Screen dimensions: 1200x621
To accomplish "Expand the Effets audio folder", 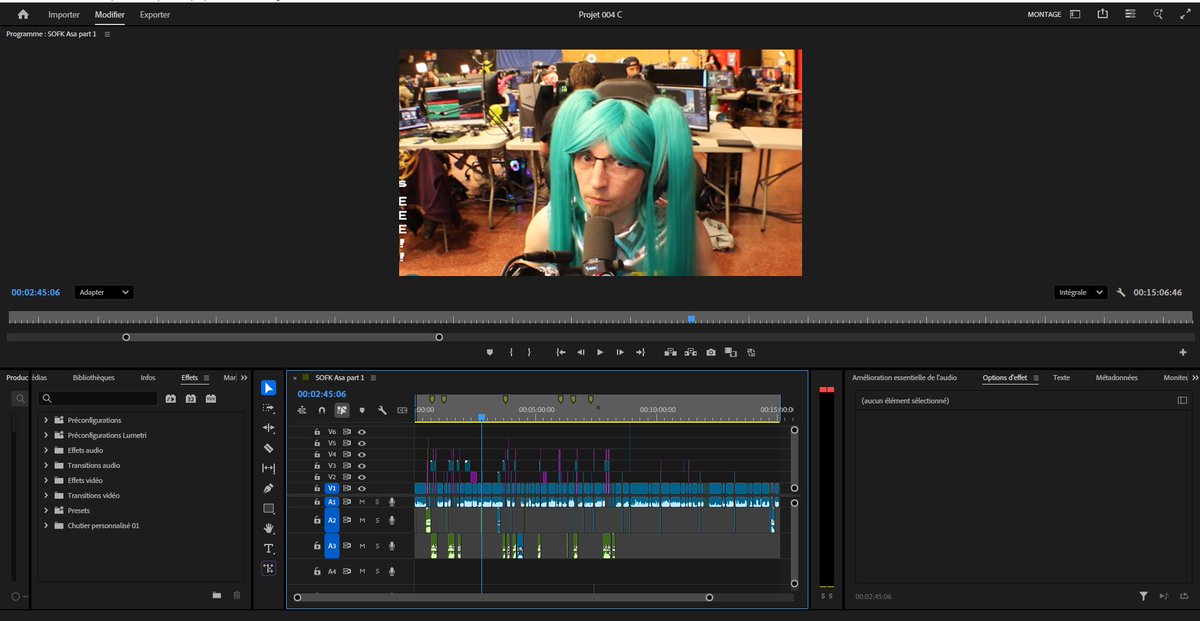I will [46, 450].
